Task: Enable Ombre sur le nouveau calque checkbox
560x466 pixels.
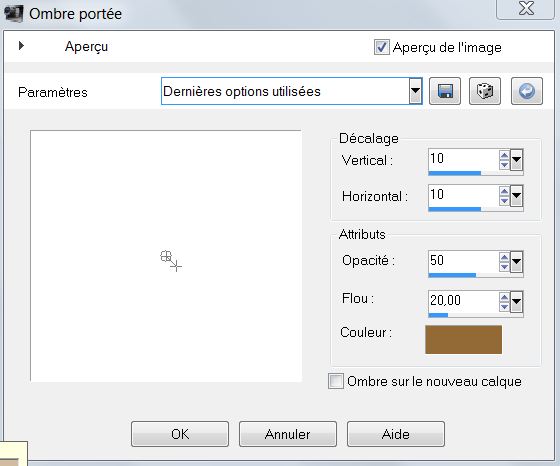Action: point(336,381)
